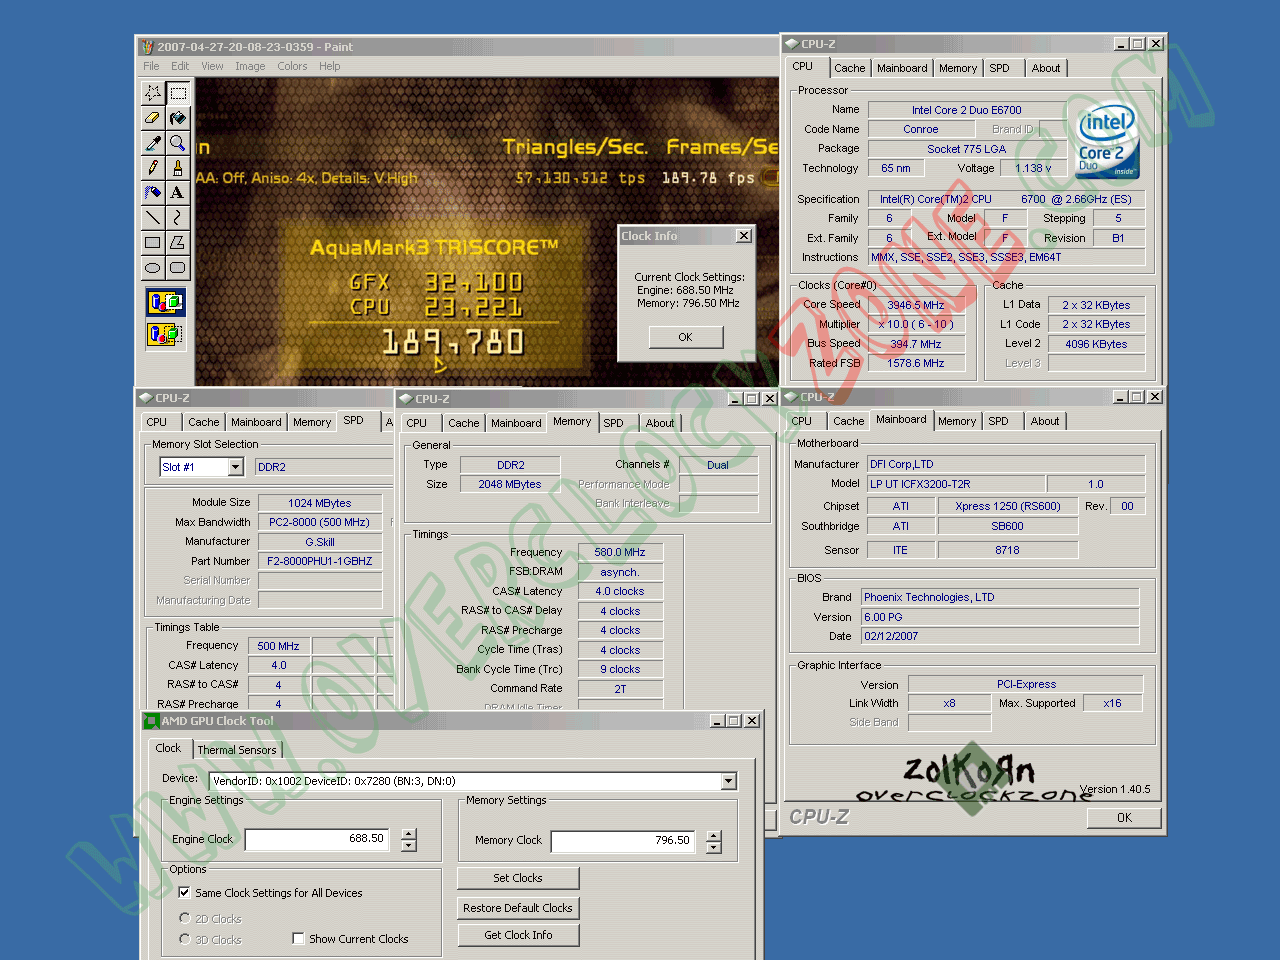Expand the Device VendorID dropdown list
1280x960 pixels.
(x=729, y=781)
